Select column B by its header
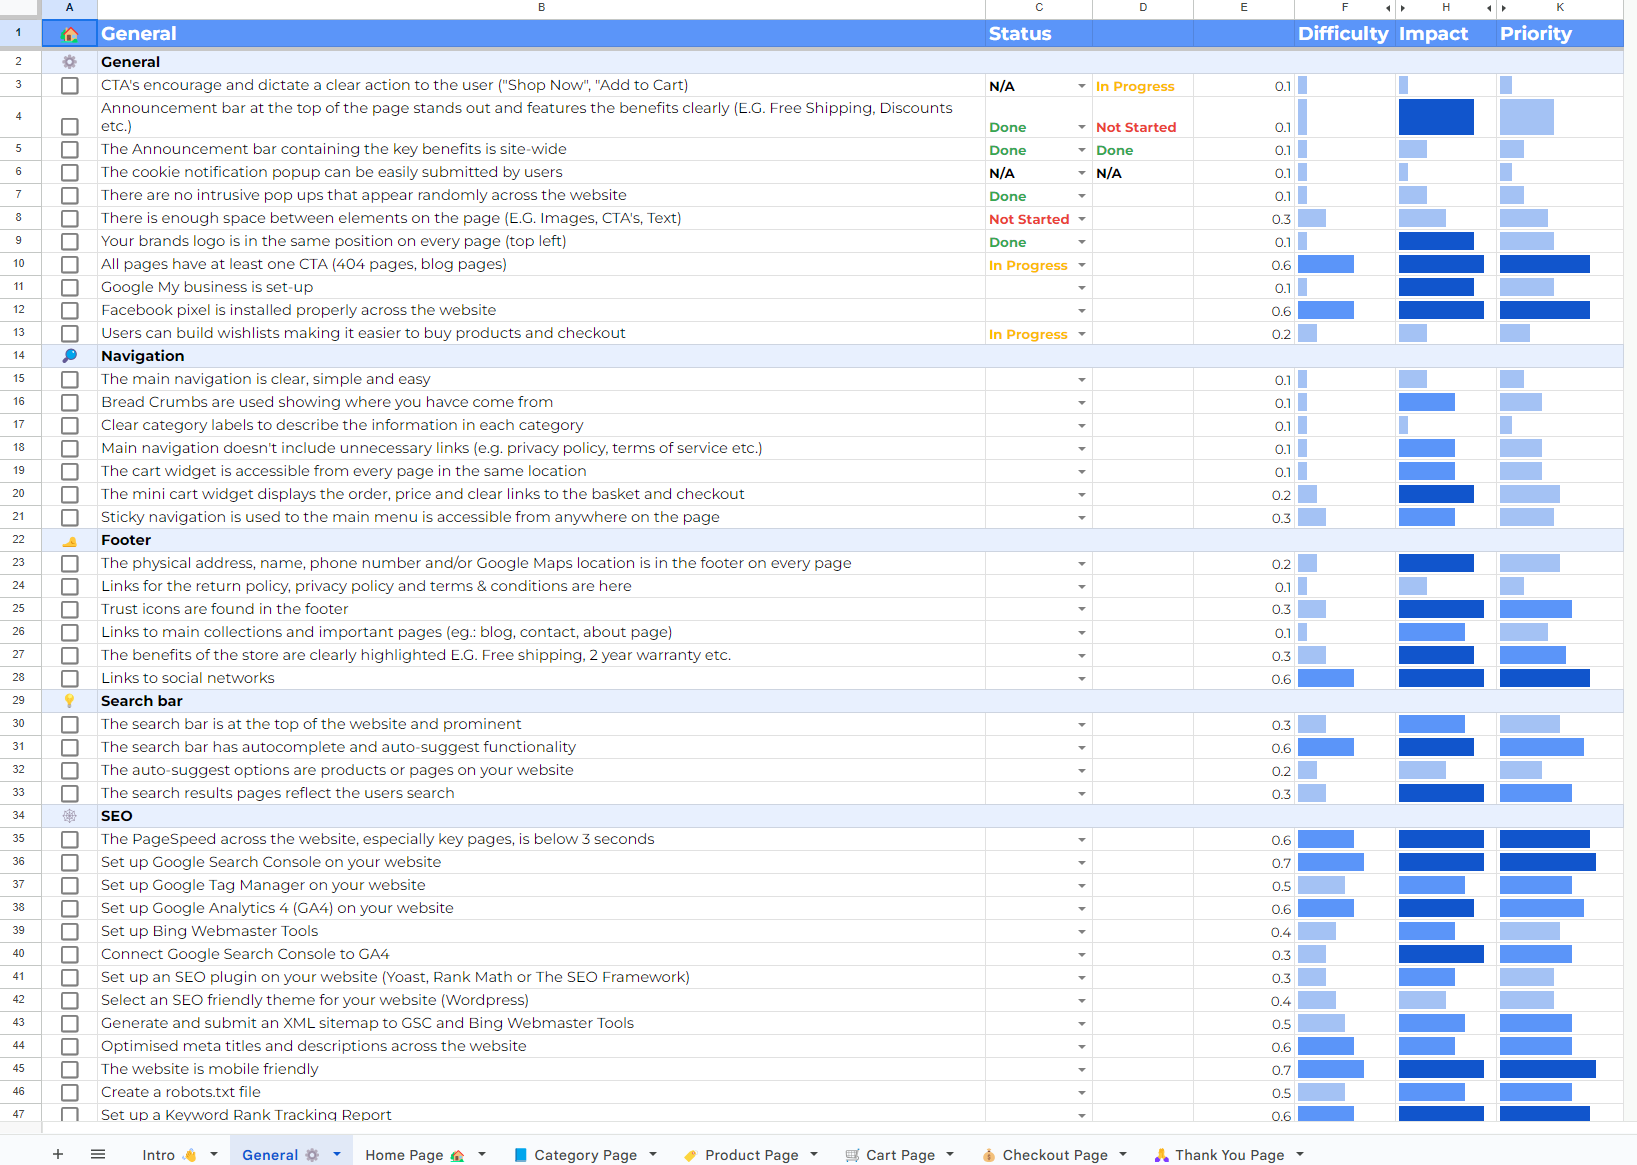Viewport: 1637px width, 1165px height. coord(541,8)
